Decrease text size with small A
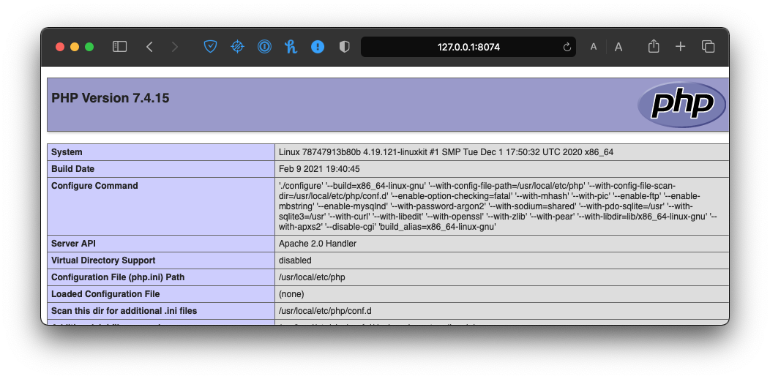The image size is (770, 379). click(593, 47)
